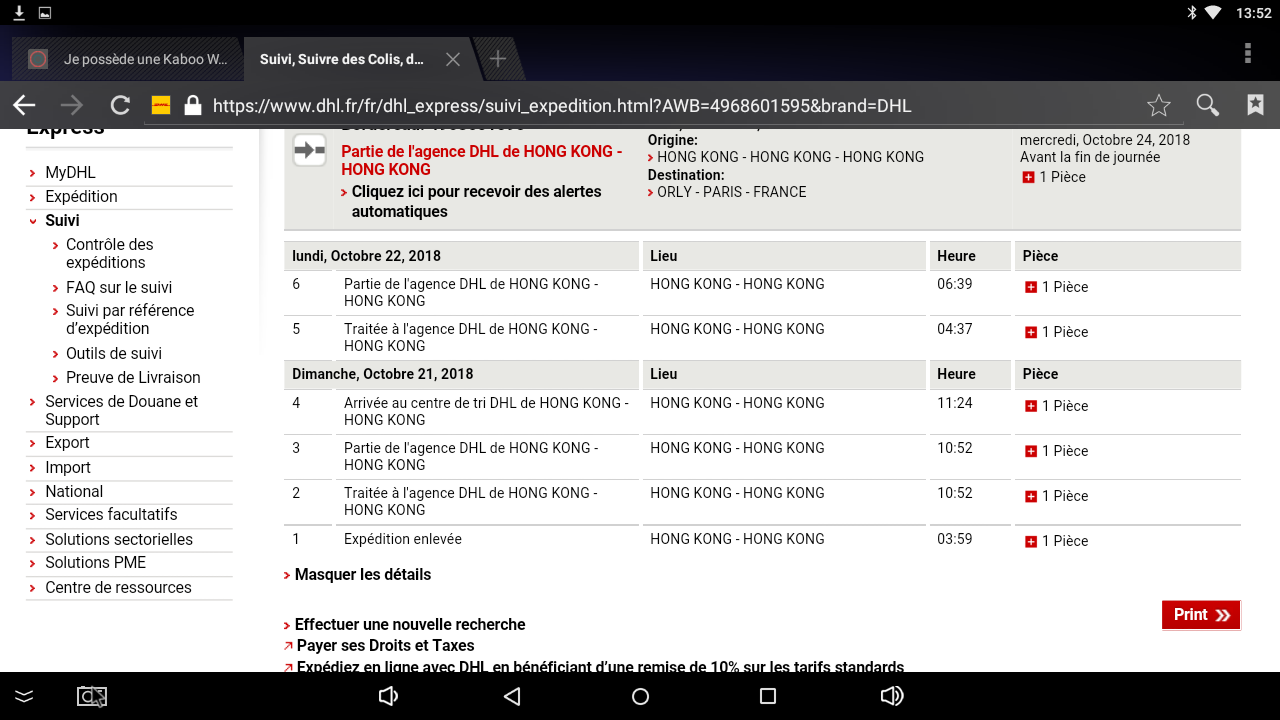Open Services de Douane et Support
This screenshot has height=720, width=1280.
121,410
